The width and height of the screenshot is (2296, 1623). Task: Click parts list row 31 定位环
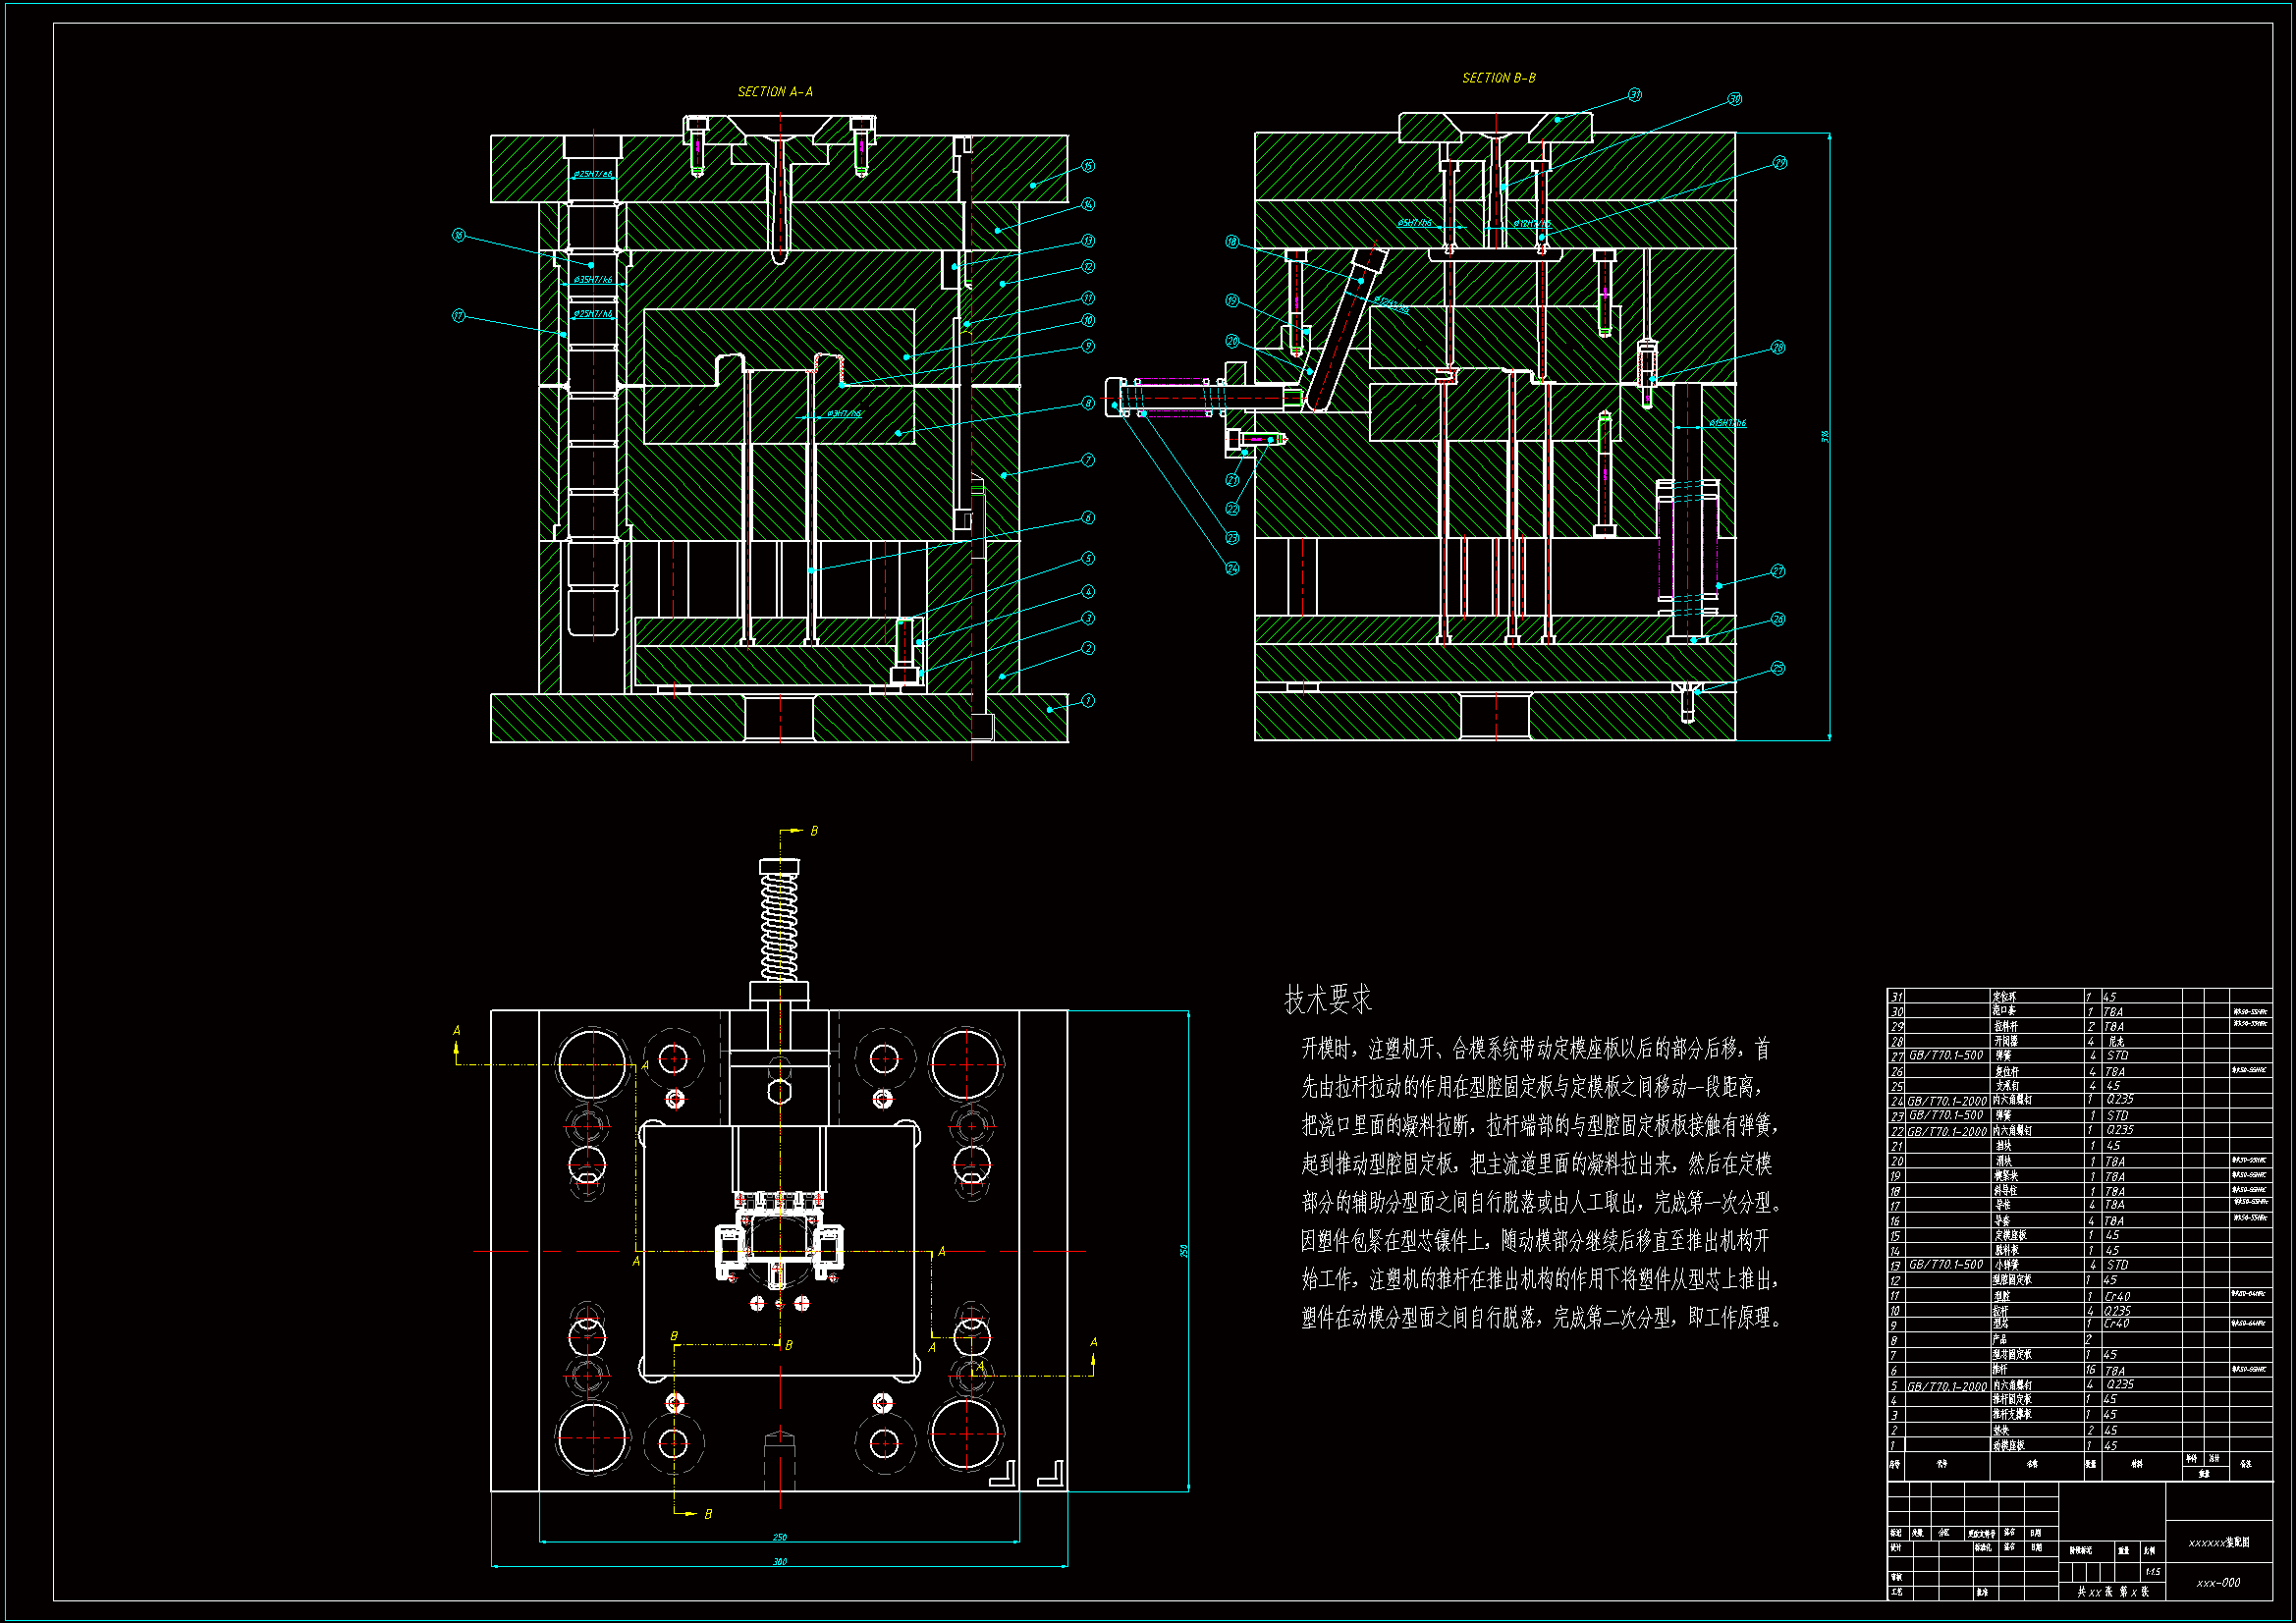tap(2005, 997)
